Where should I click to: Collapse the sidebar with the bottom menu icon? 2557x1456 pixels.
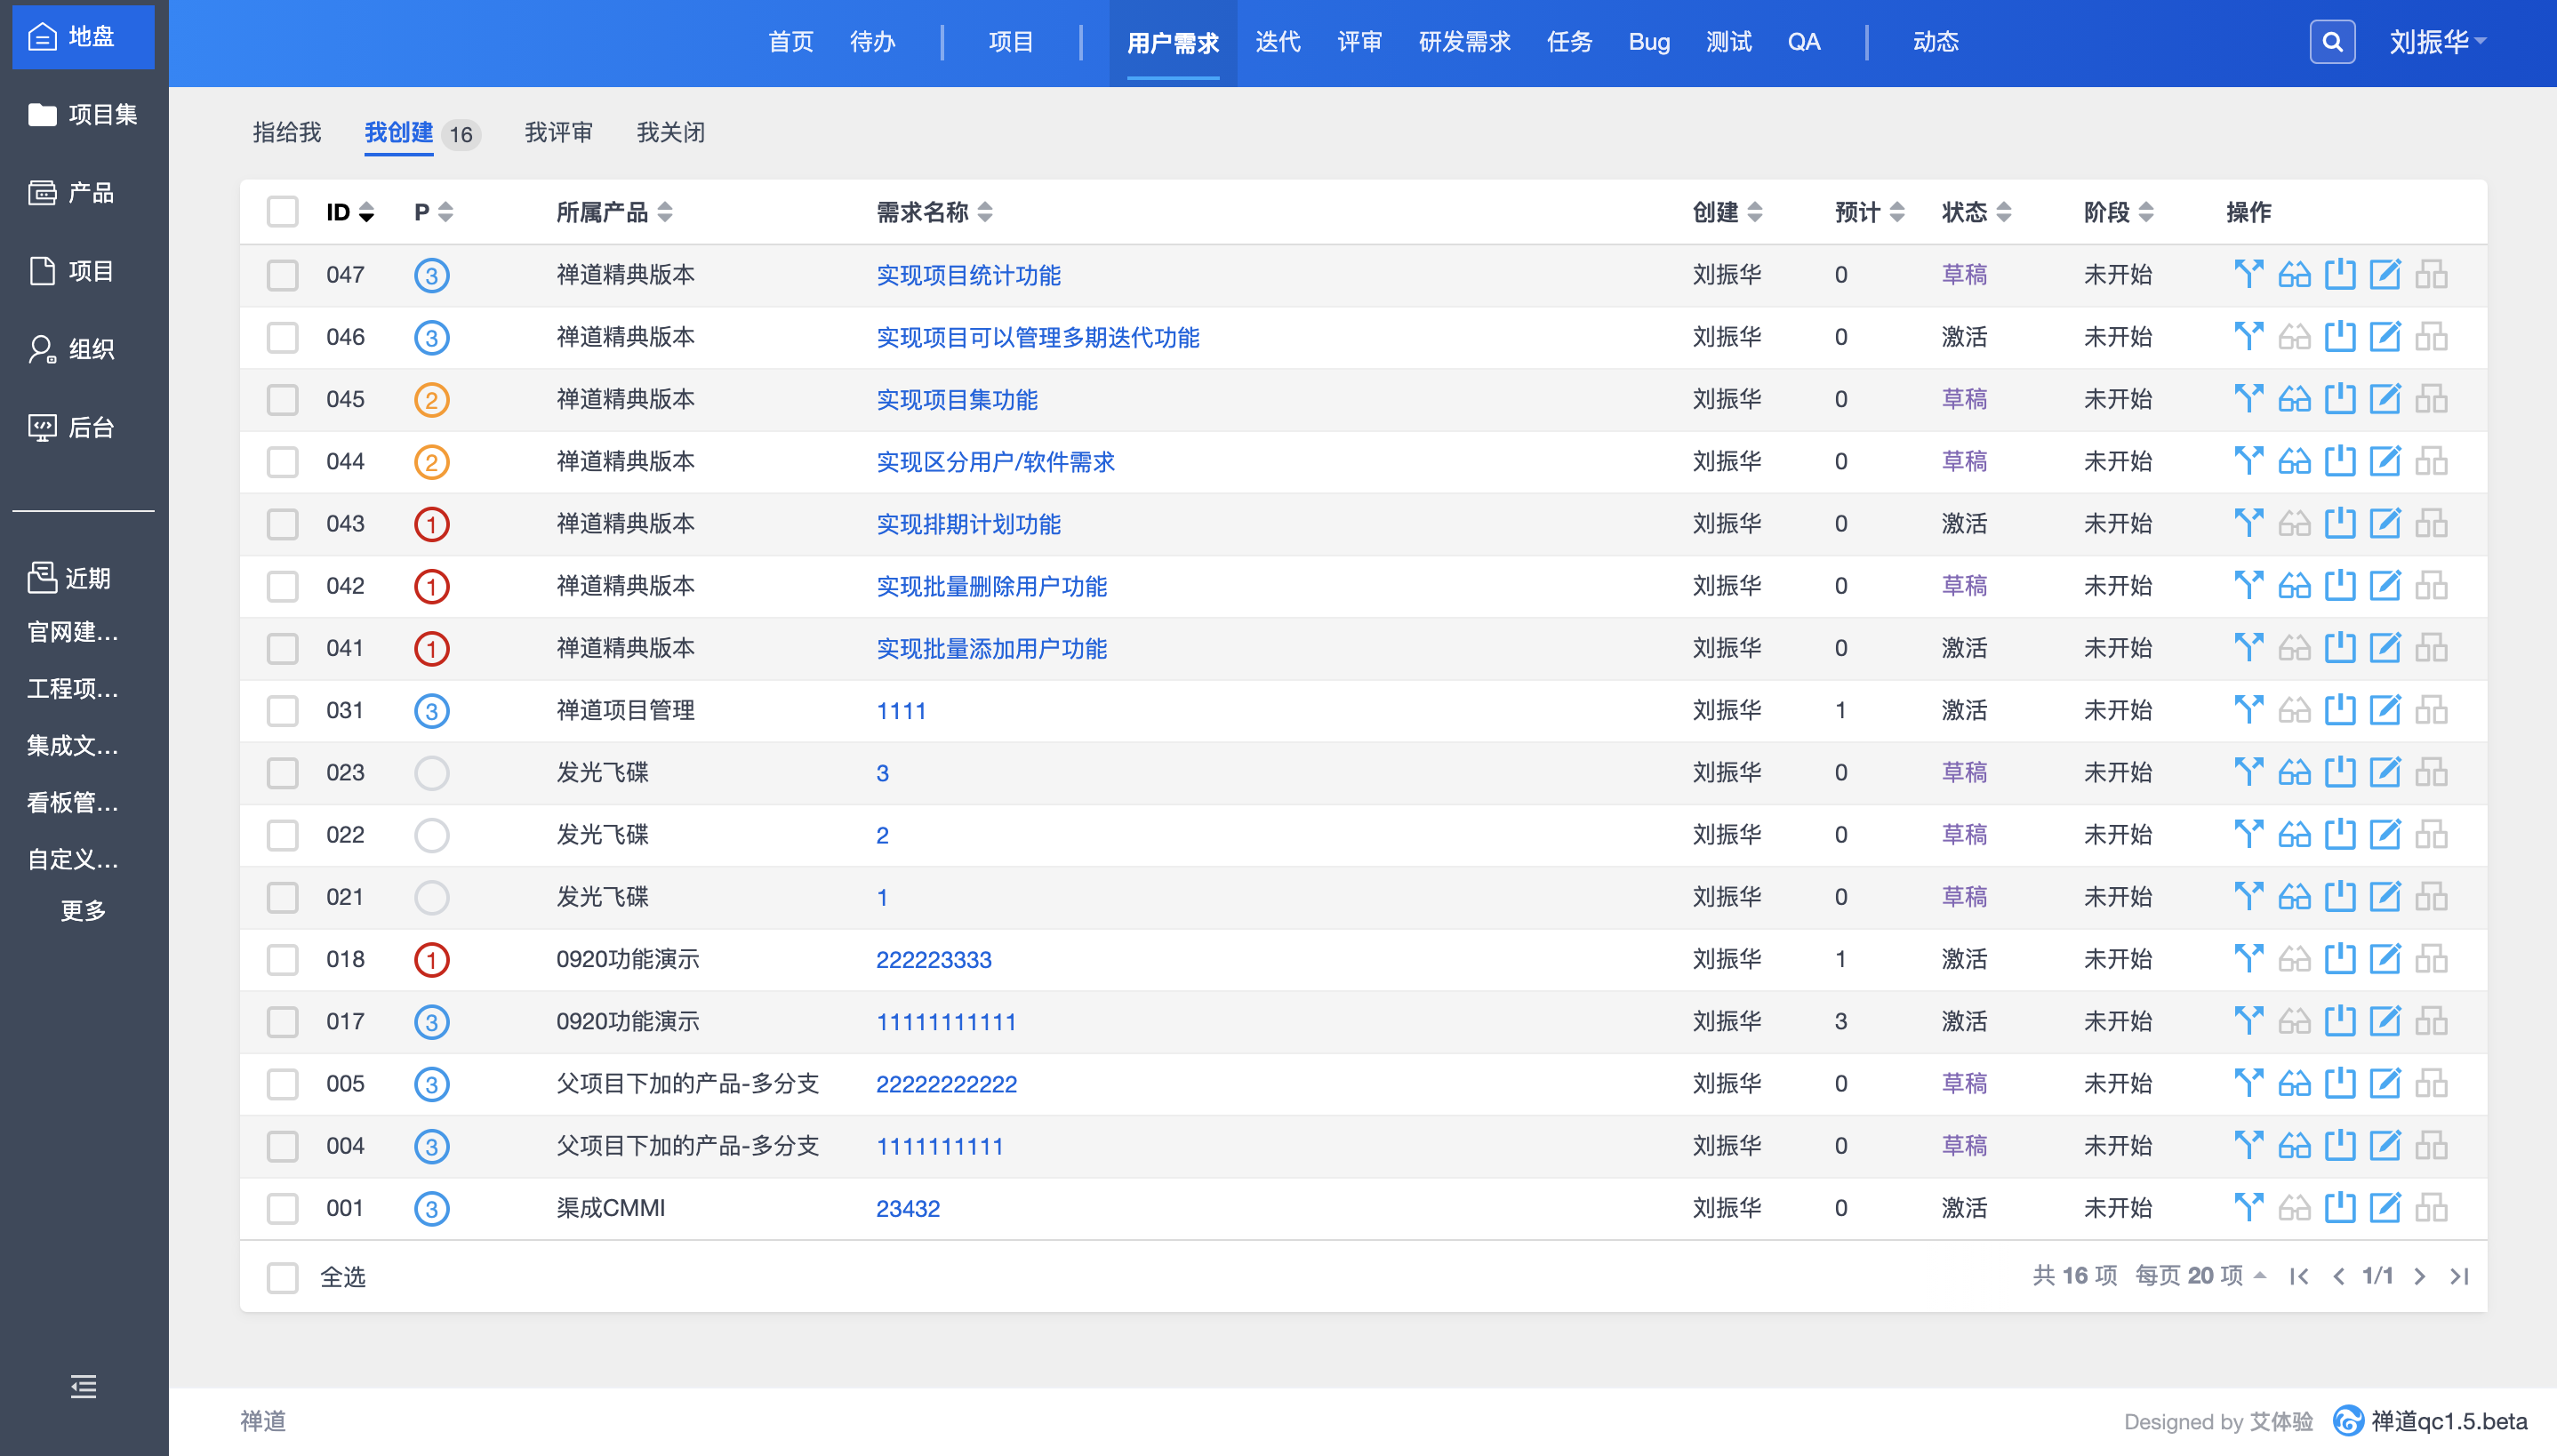83,1386
